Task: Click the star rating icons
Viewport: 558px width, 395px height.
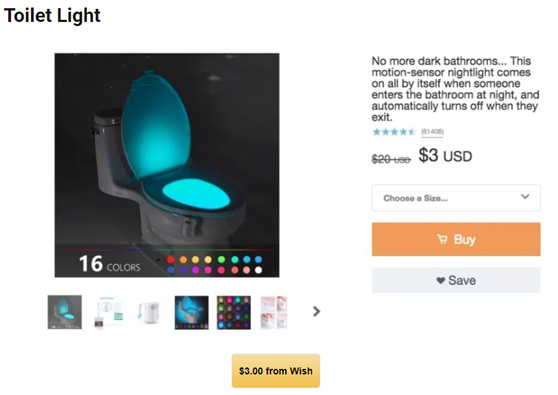Action: [x=394, y=132]
